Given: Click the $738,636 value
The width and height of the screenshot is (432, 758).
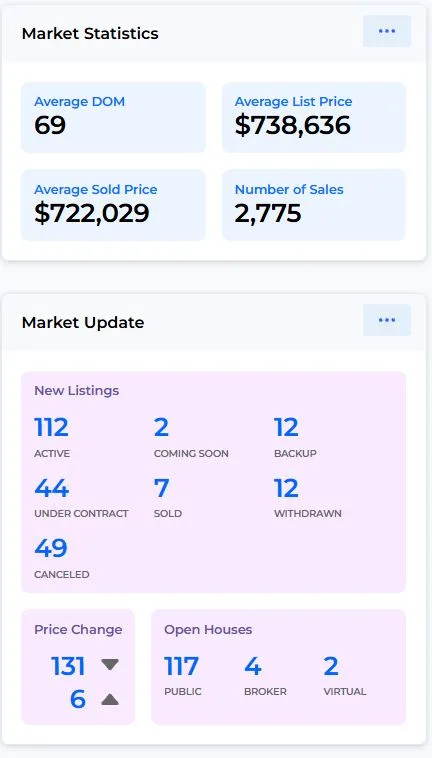Looking at the screenshot, I should (x=292, y=125).
